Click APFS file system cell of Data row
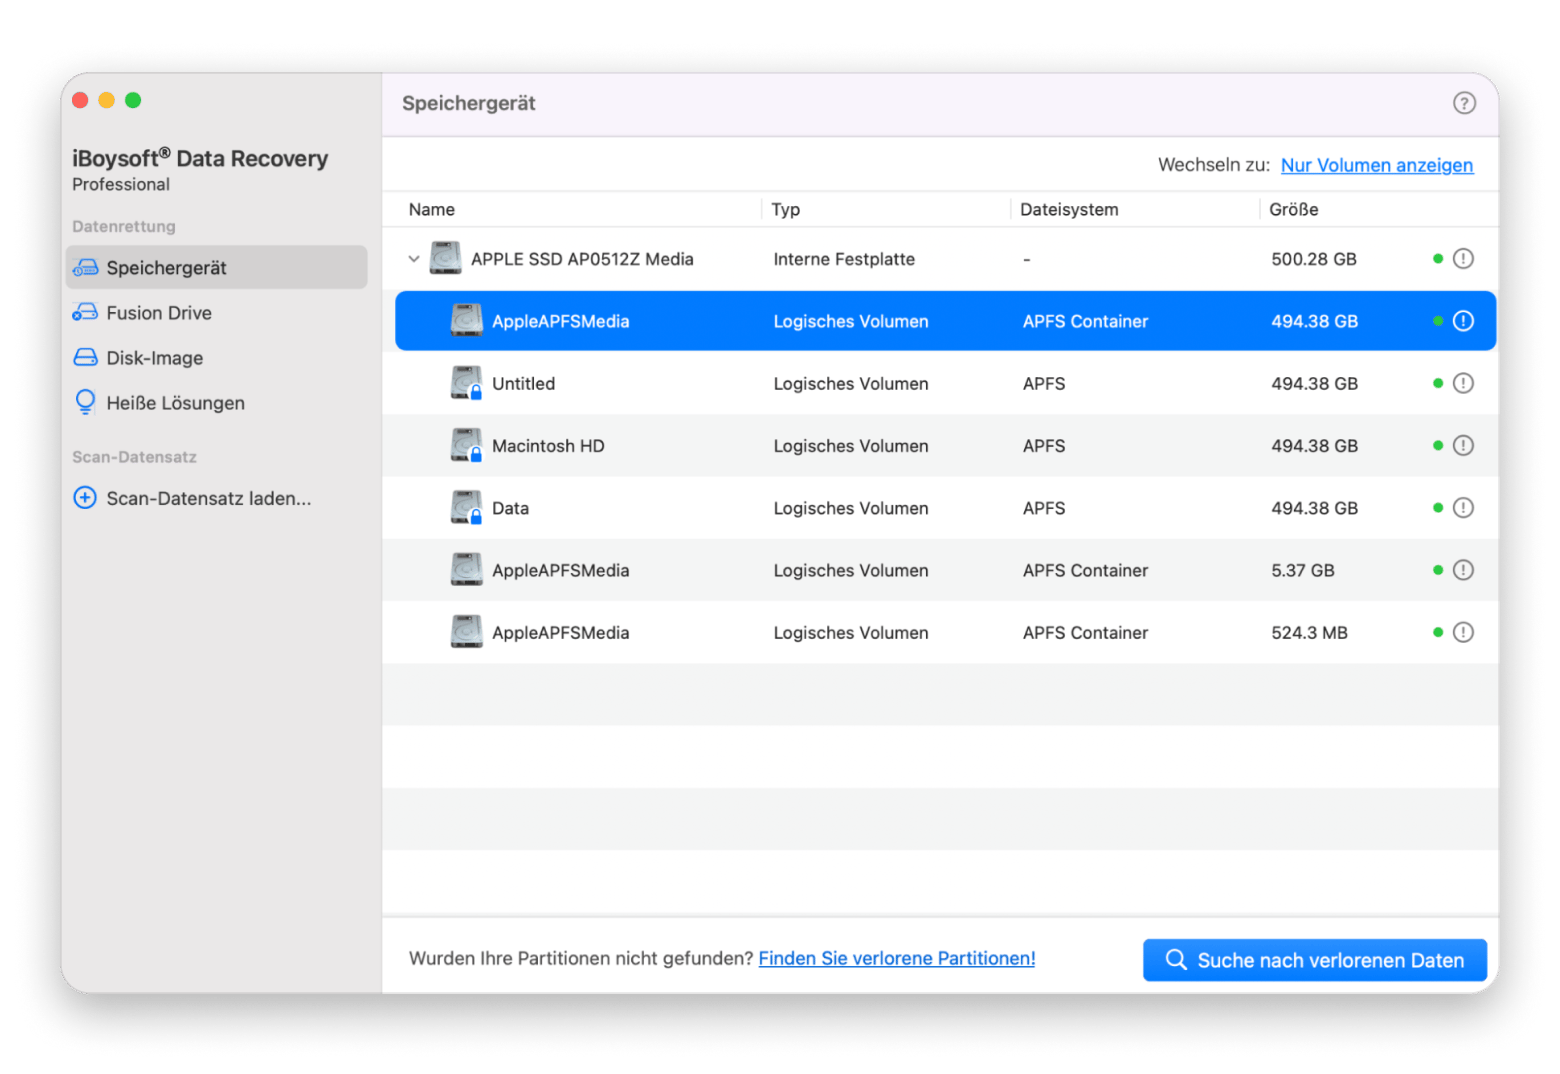This screenshot has width=1560, height=1074. click(1044, 508)
